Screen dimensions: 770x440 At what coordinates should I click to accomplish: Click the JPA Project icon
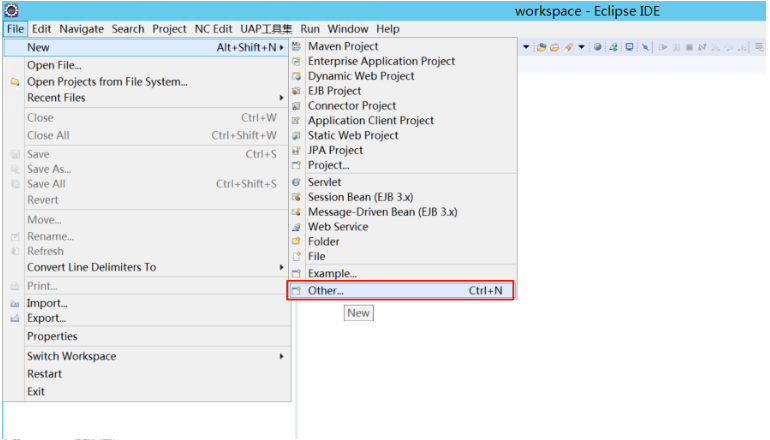pyautogui.click(x=296, y=150)
